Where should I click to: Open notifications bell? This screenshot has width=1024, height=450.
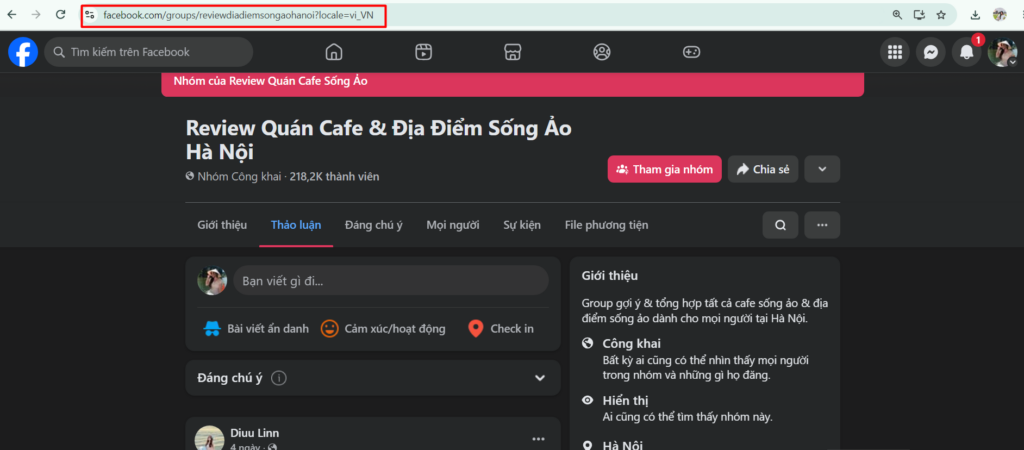[x=967, y=52]
